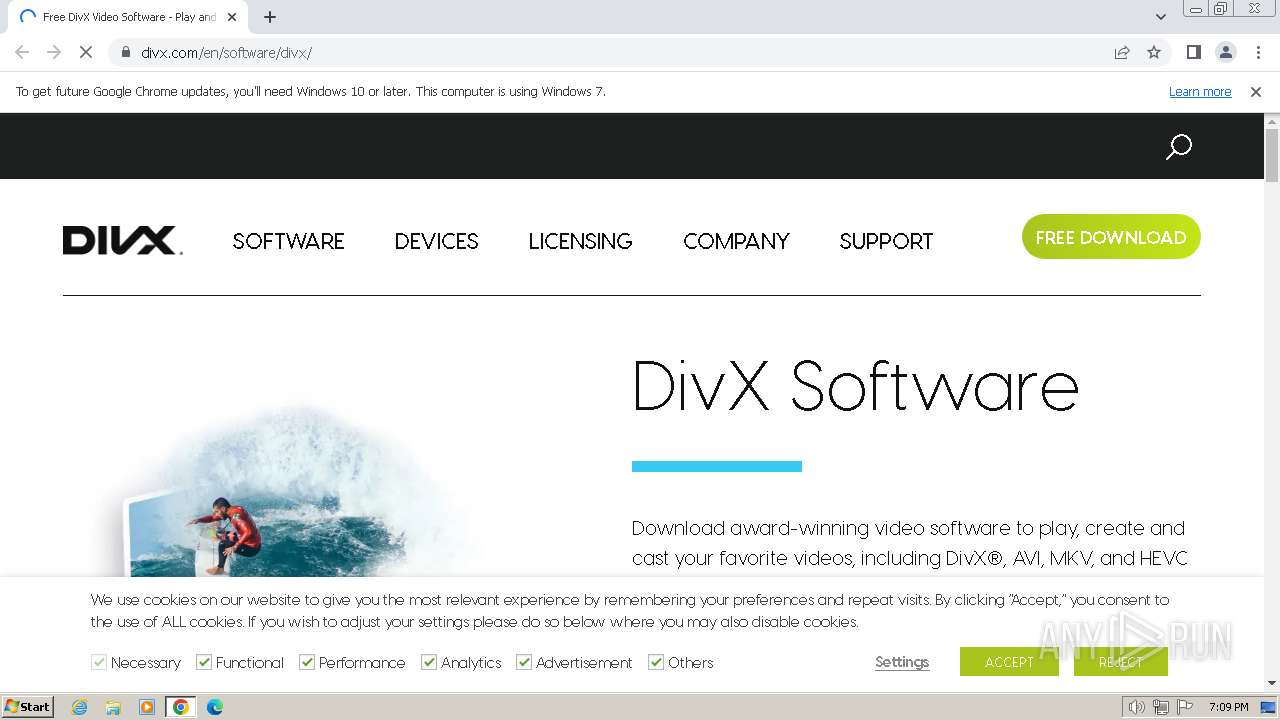The width and height of the screenshot is (1280, 720).
Task: Open File Explorer from the taskbar
Action: click(x=113, y=707)
